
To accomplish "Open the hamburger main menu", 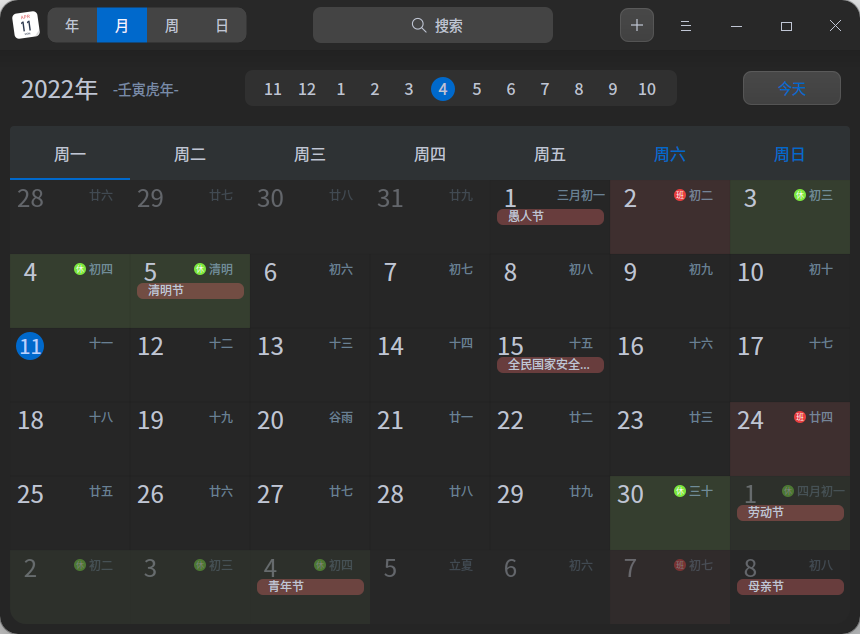I will coord(686,26).
